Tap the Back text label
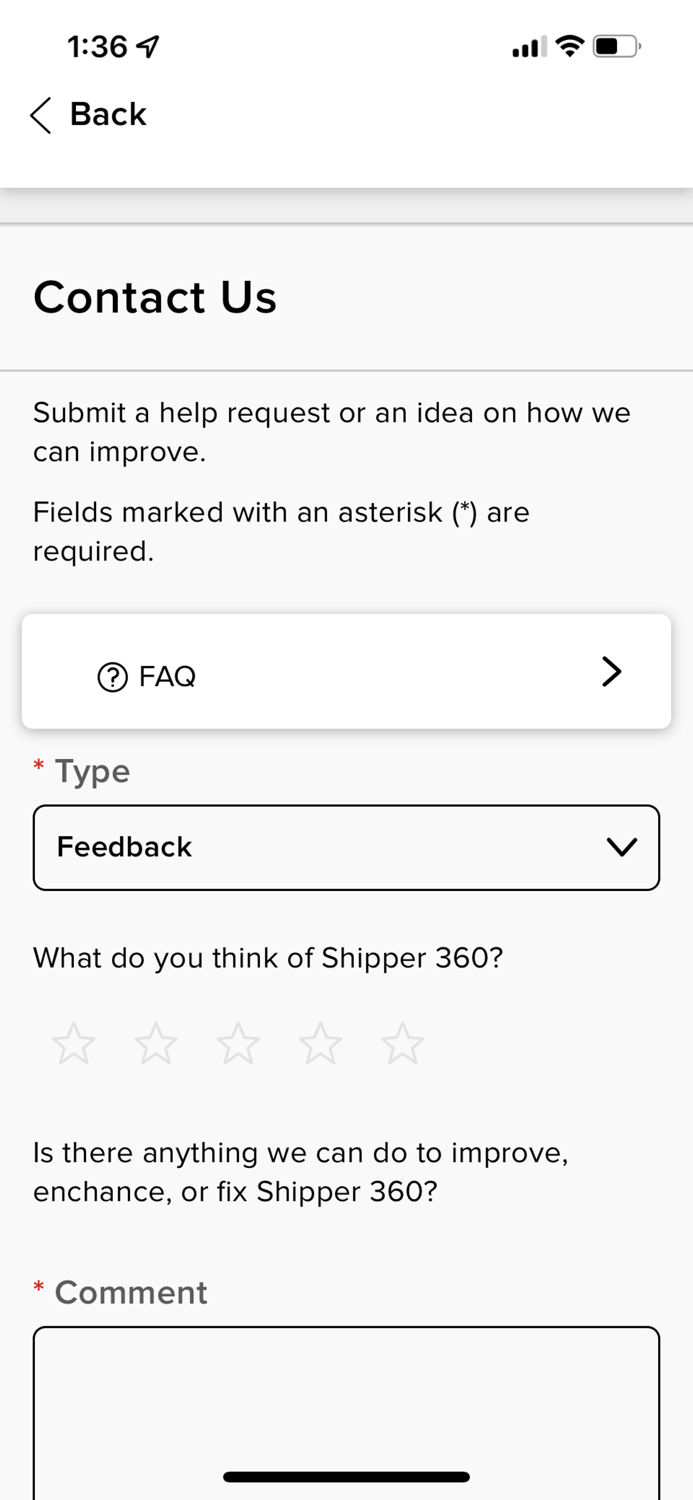693x1500 pixels. [x=108, y=115]
